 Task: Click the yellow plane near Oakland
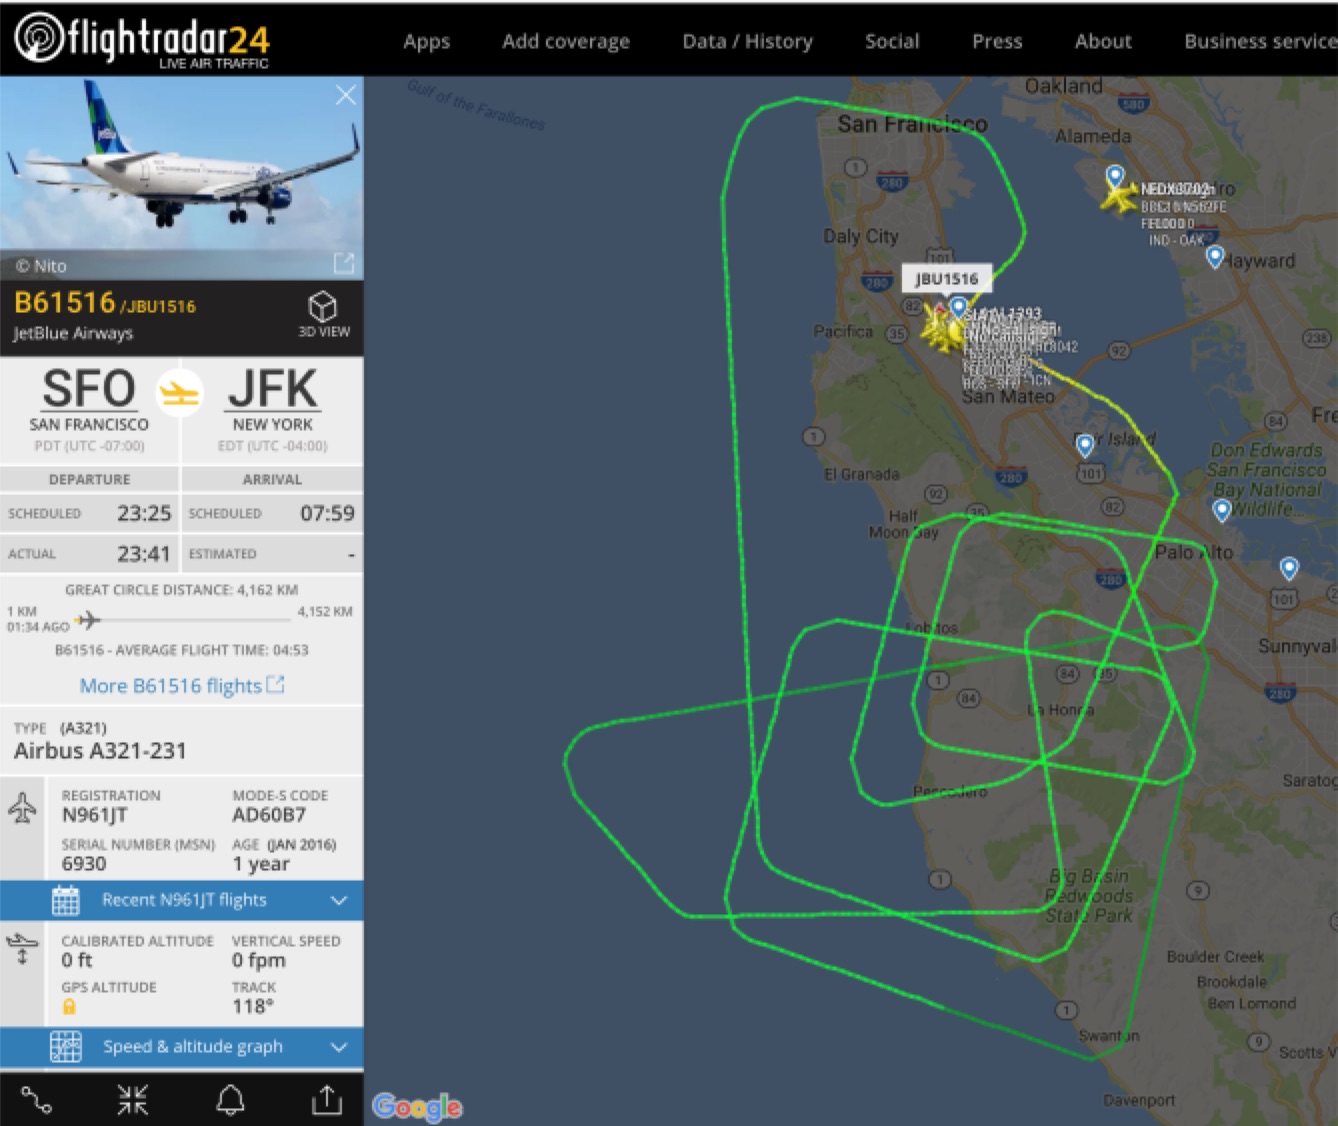pos(1118,196)
